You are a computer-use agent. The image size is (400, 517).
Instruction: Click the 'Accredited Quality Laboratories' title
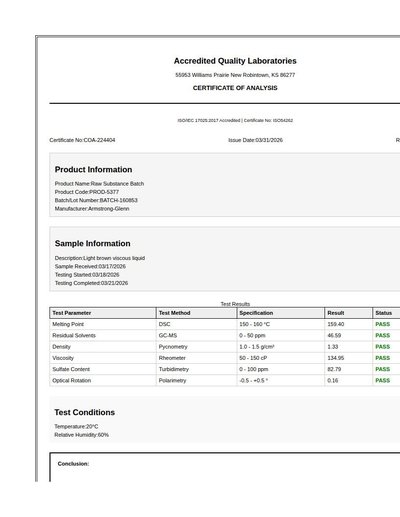click(235, 61)
